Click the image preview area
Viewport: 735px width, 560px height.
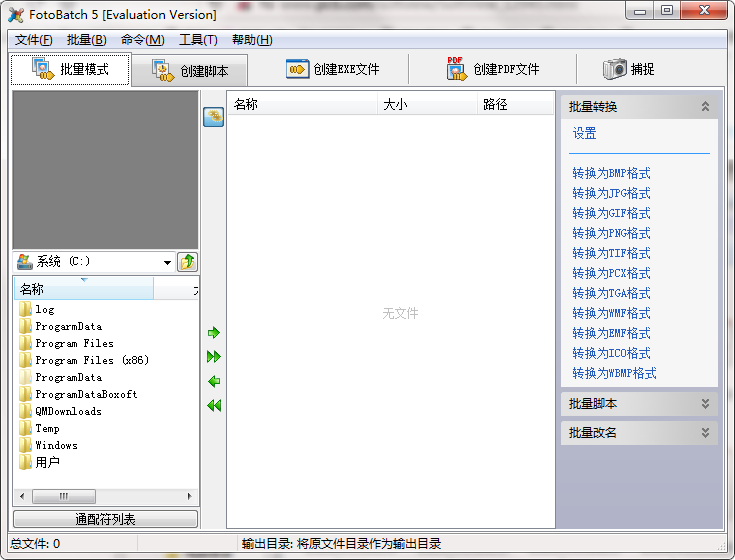pyautogui.click(x=105, y=170)
